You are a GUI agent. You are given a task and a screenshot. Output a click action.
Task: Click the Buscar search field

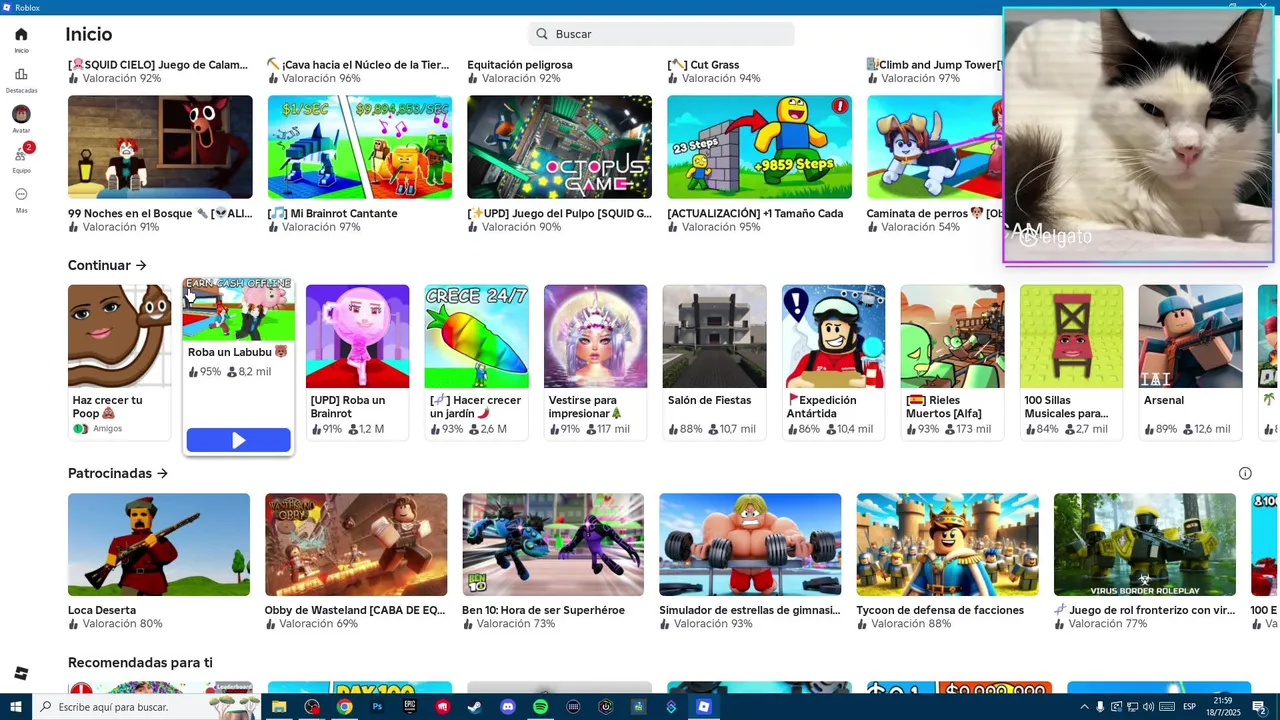pyautogui.click(x=661, y=34)
